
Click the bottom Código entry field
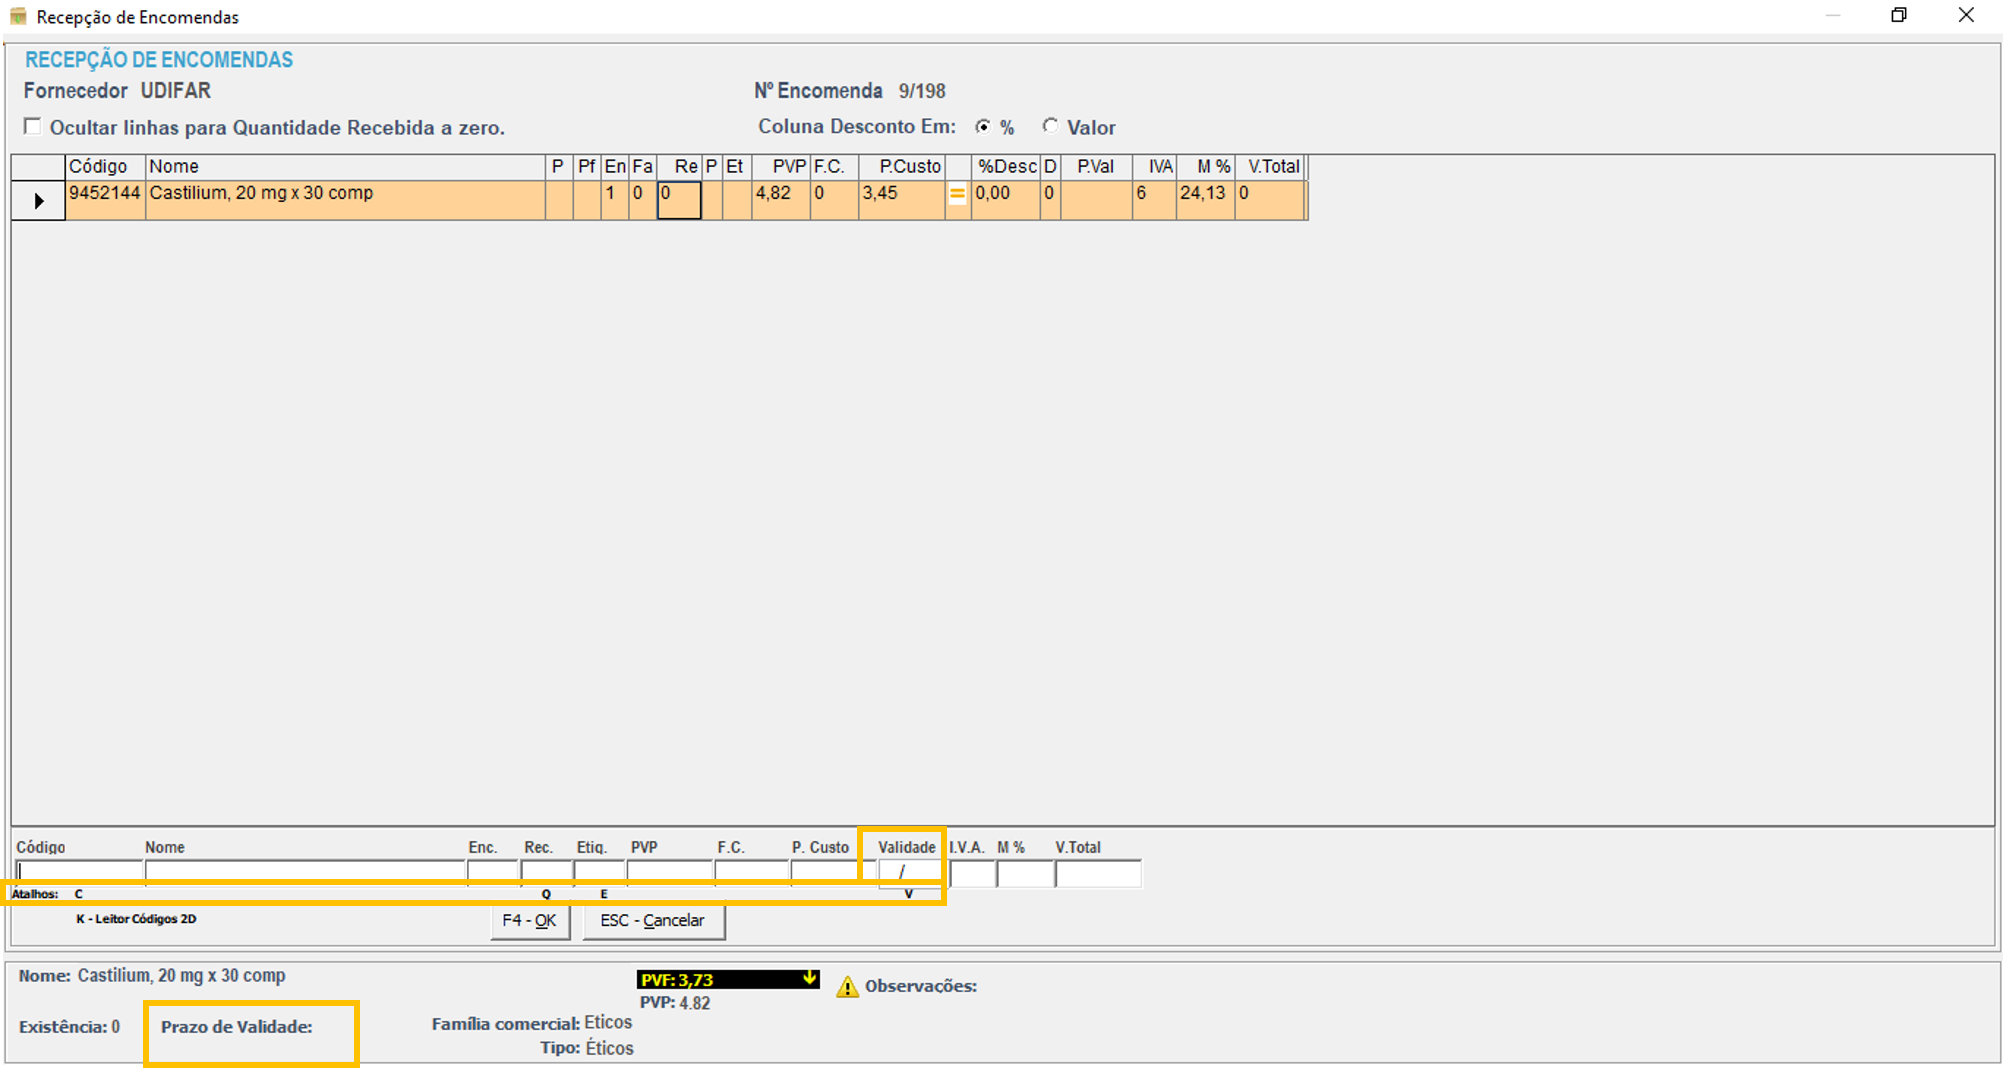(79, 872)
